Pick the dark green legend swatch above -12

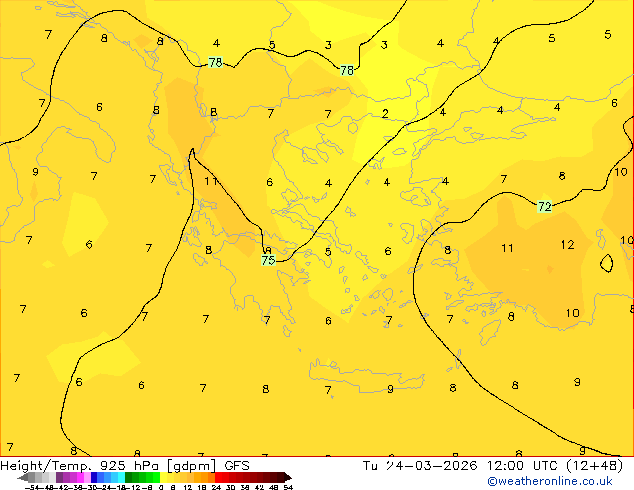[x=129, y=477]
